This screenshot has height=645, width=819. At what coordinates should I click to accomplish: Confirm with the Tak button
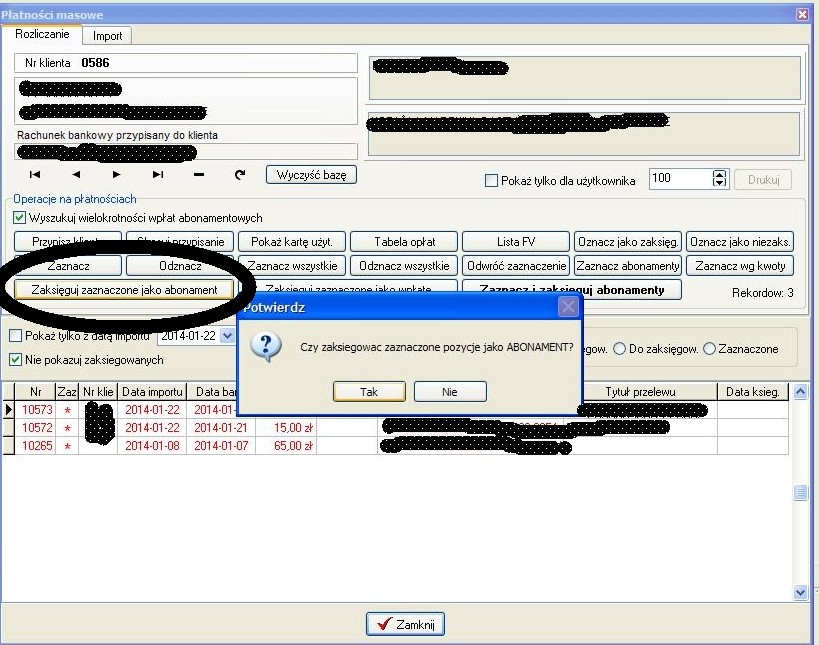tap(369, 392)
